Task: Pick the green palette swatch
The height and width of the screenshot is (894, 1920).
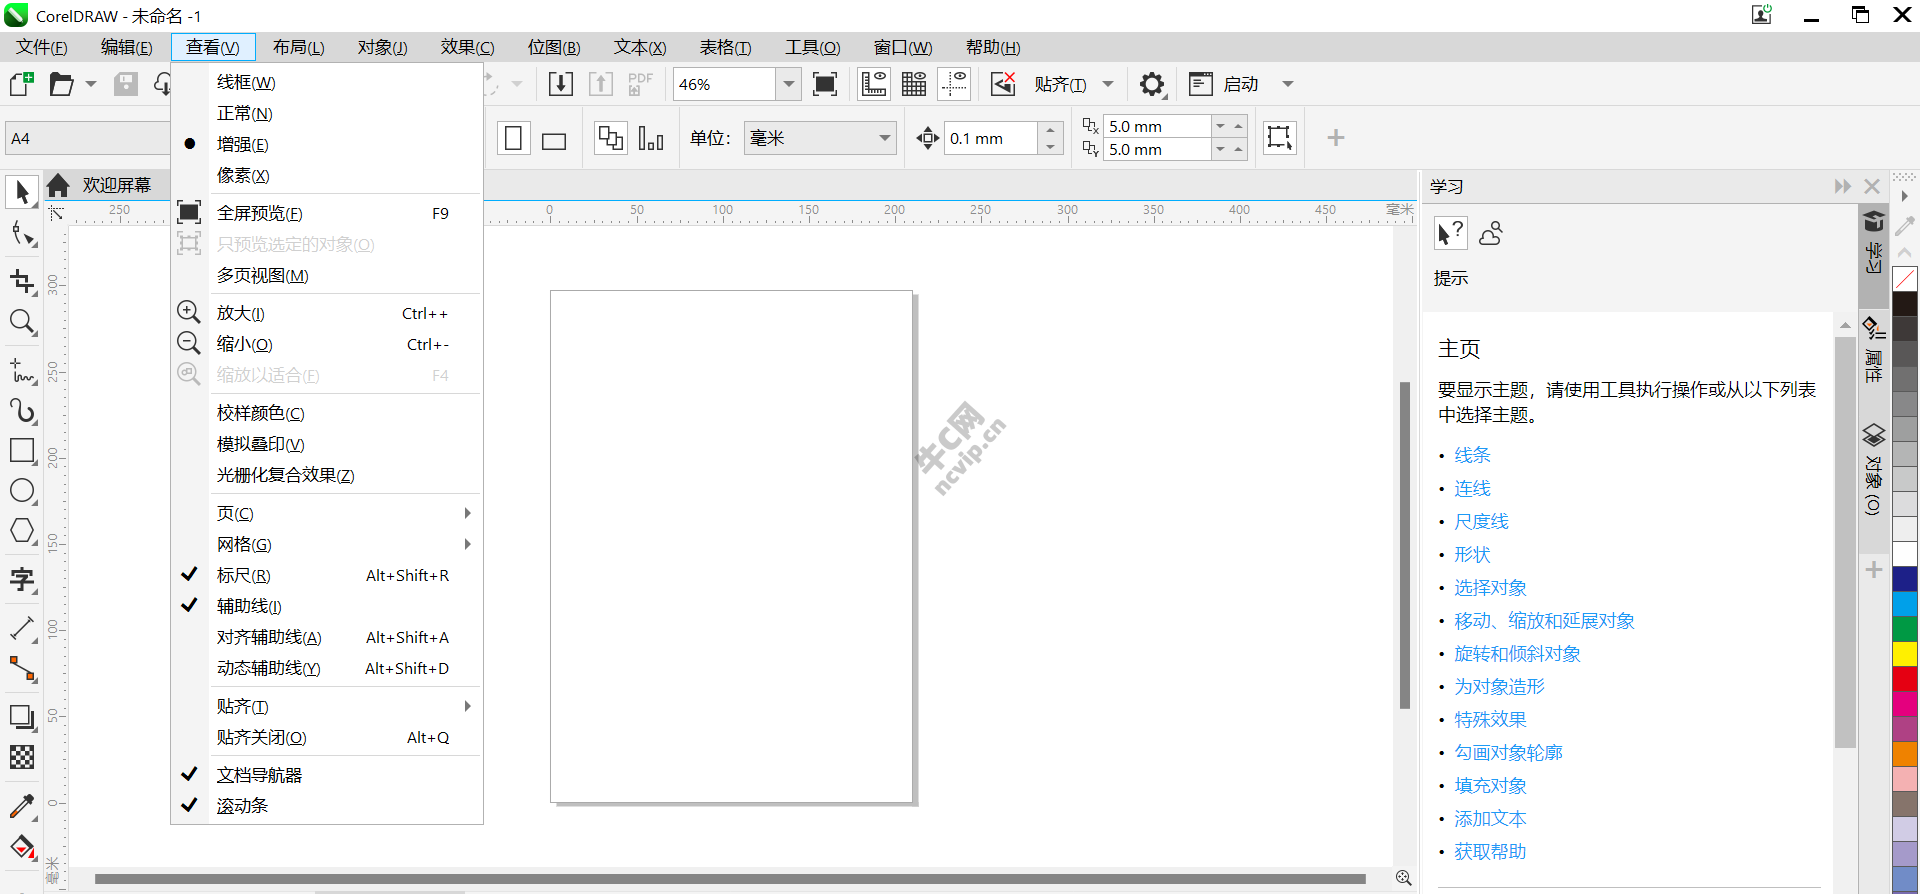Action: [1905, 629]
